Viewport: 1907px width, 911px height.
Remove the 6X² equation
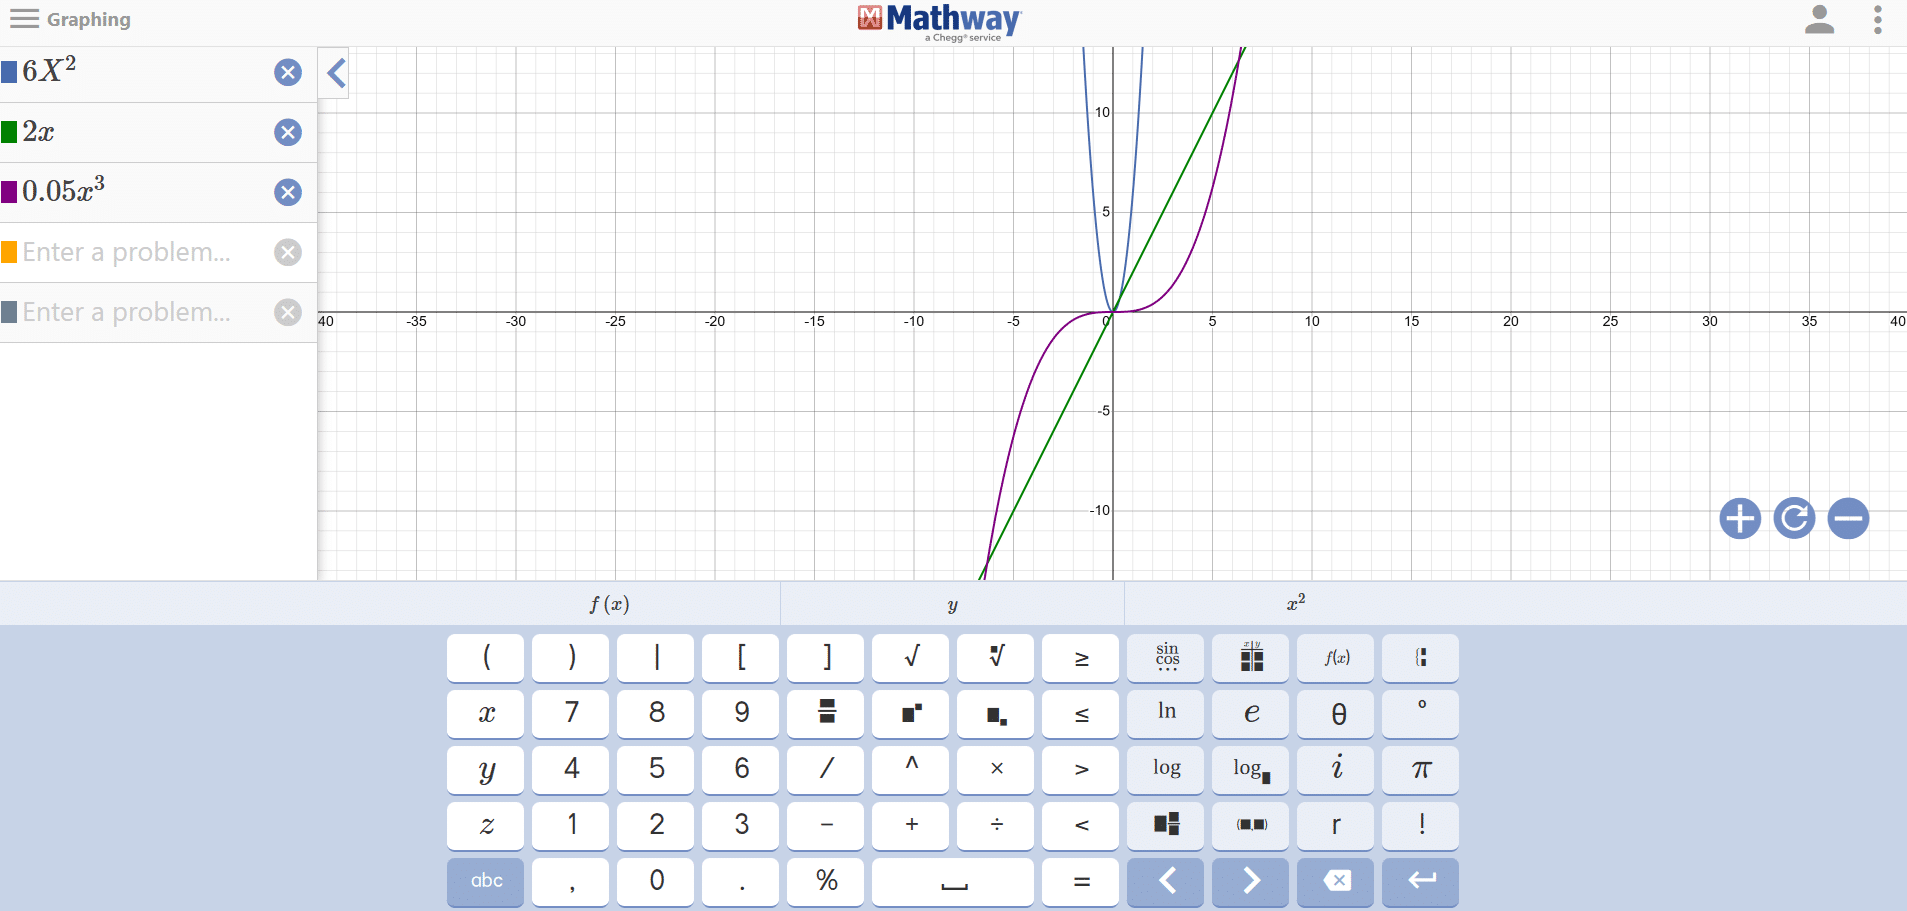(288, 72)
